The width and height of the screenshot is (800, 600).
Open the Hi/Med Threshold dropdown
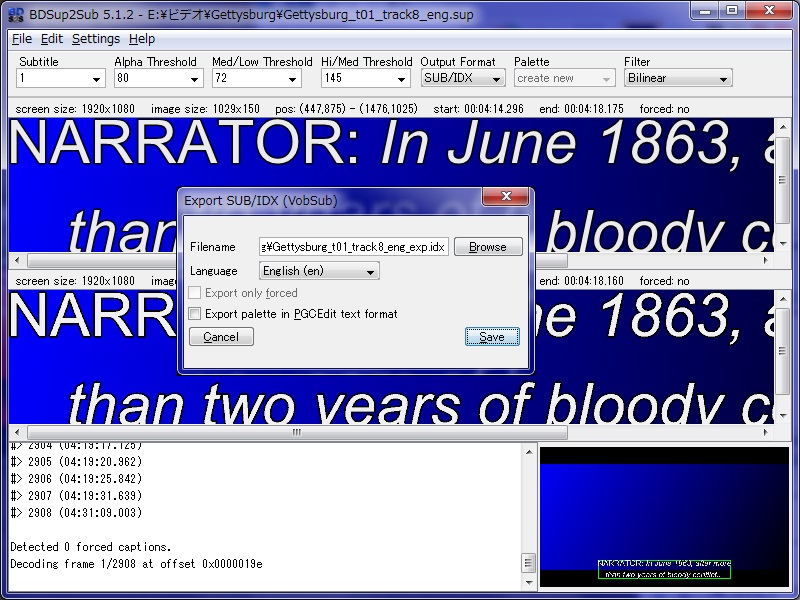[x=366, y=78]
